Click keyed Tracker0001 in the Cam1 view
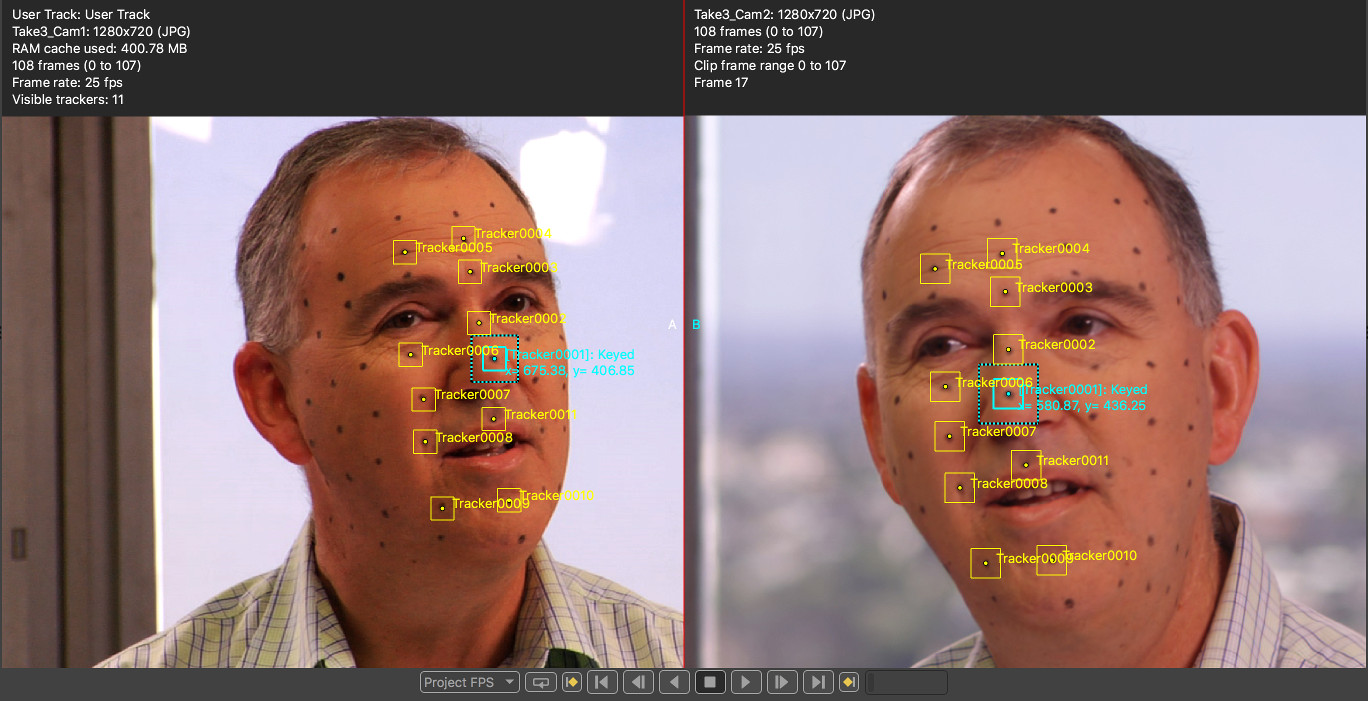This screenshot has width=1368, height=701. coord(494,358)
